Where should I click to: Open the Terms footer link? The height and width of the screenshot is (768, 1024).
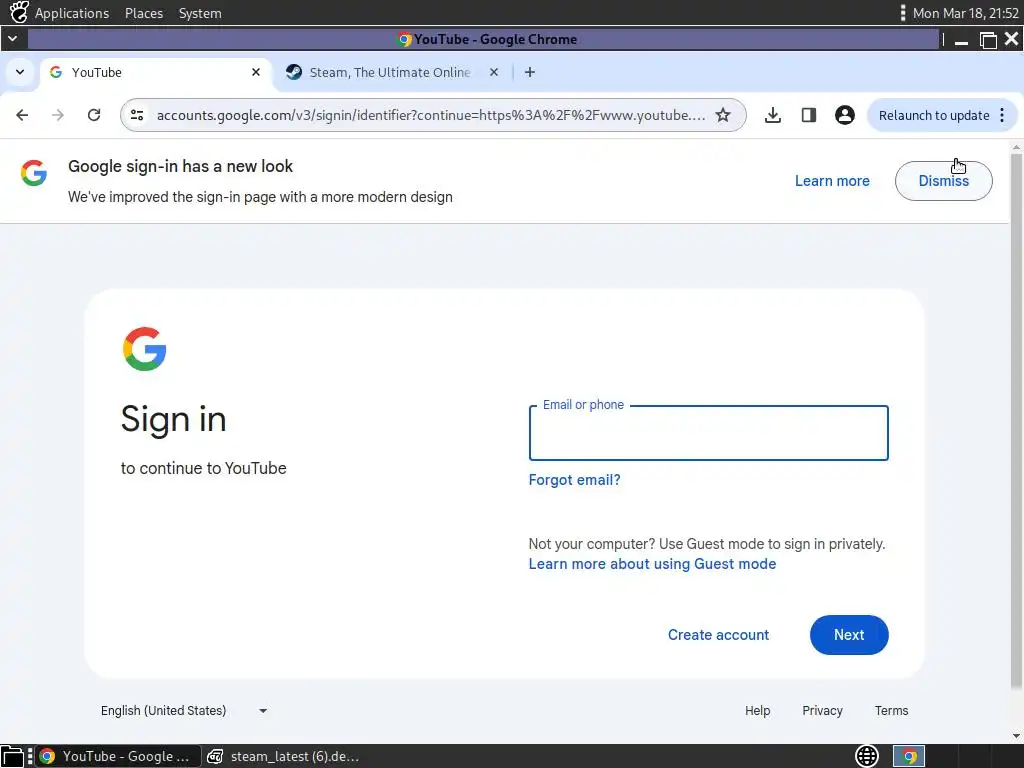pos(891,711)
